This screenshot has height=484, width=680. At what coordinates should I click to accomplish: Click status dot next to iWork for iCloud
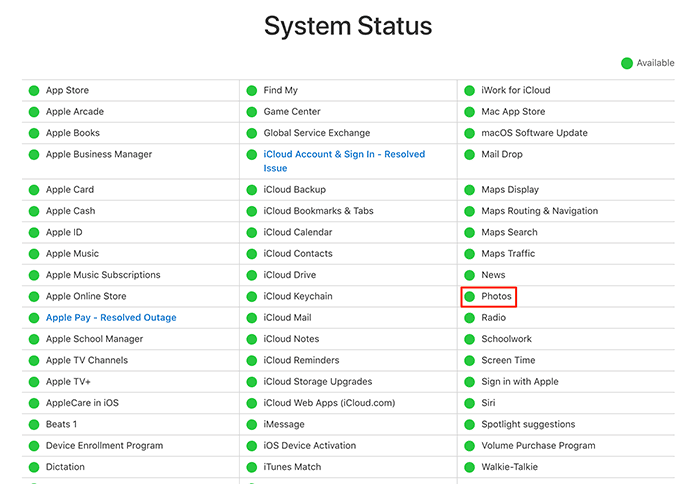pyautogui.click(x=469, y=91)
